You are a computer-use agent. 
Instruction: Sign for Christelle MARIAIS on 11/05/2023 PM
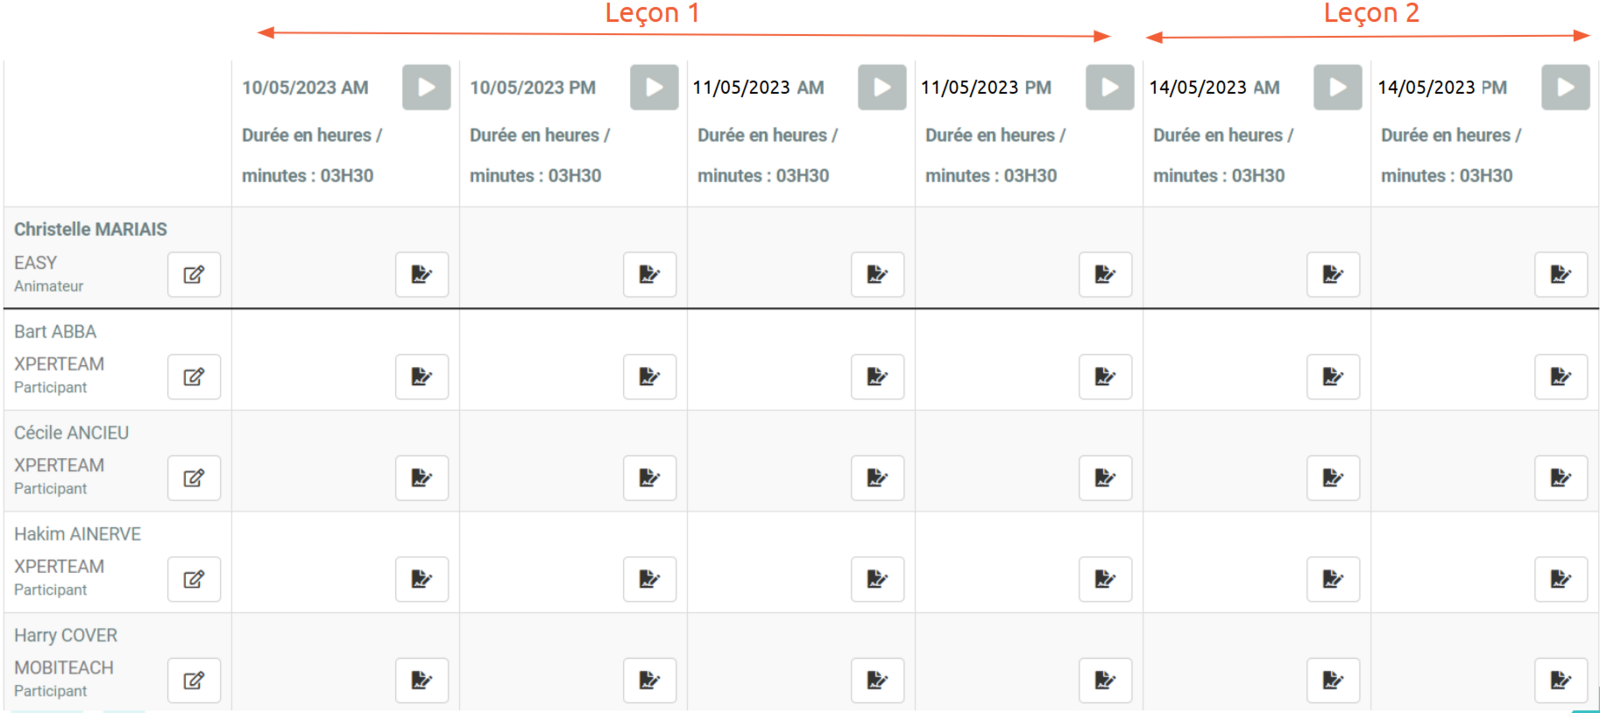tap(1106, 275)
